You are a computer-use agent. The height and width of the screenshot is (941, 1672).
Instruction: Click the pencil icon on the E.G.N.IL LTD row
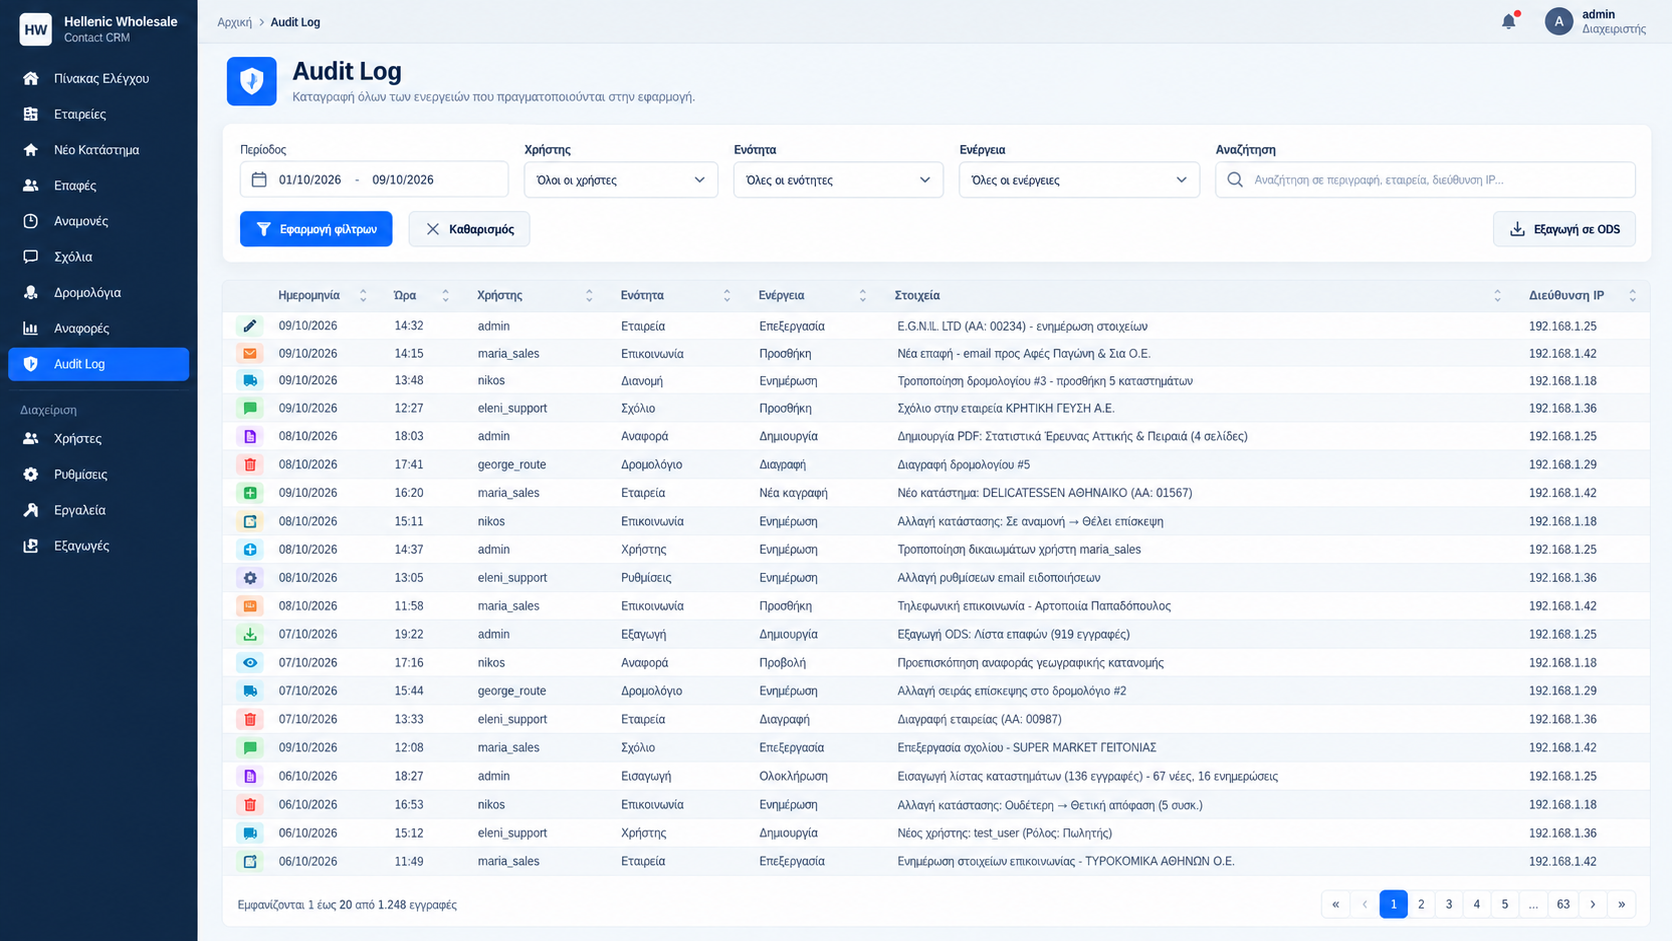pyautogui.click(x=250, y=326)
